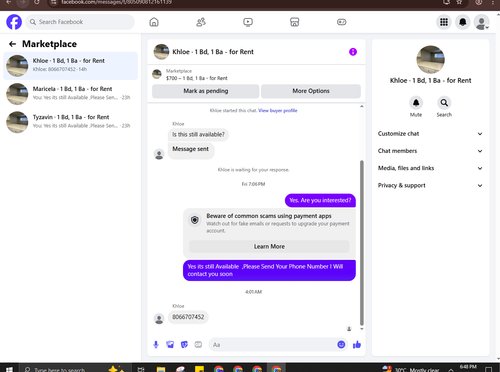
Task: Bookmark this page with the star icon
Action: pos(459,2)
